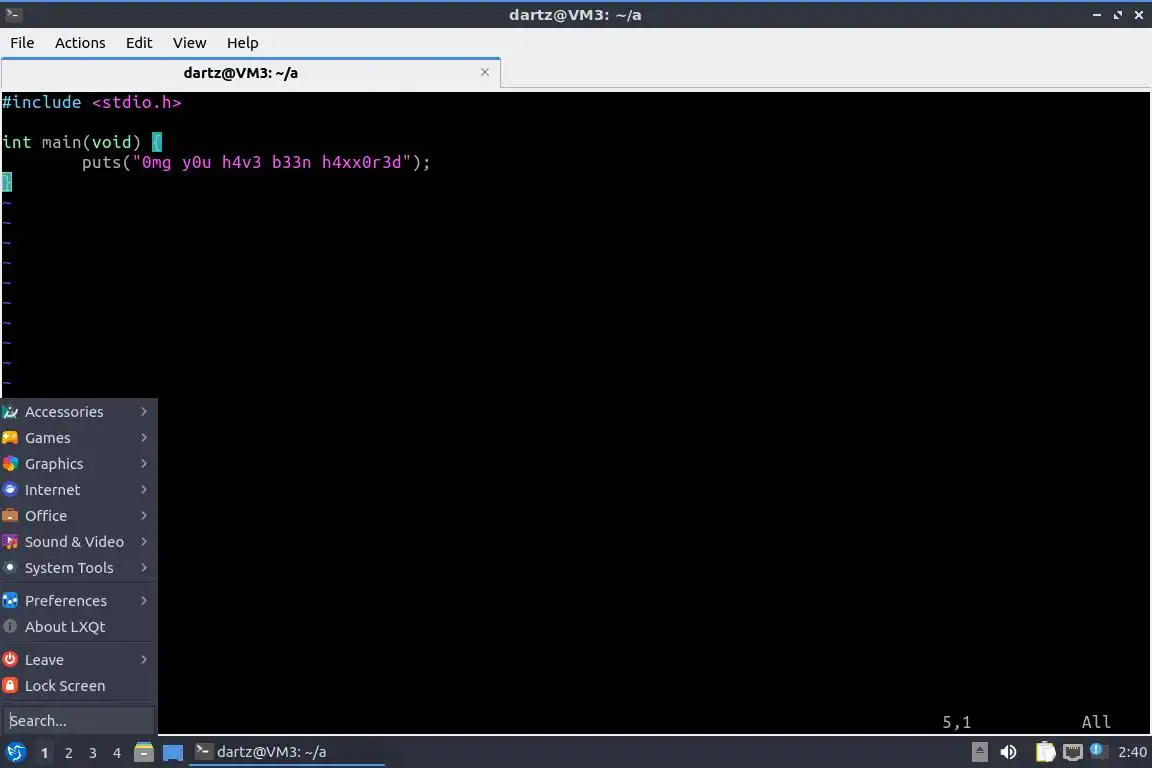Expand System Tools chevron arrow
The height and width of the screenshot is (768, 1152).
pos(144,567)
